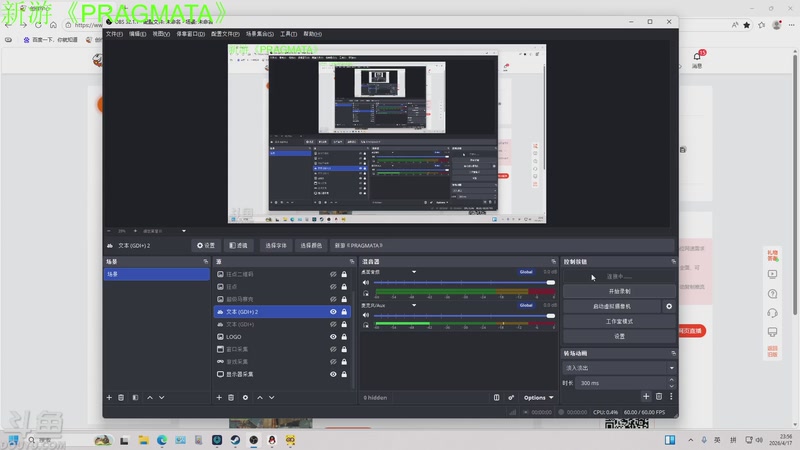This screenshot has width=800, height=450.
Task: Open the desktop audio options arrow
Action: tap(414, 272)
